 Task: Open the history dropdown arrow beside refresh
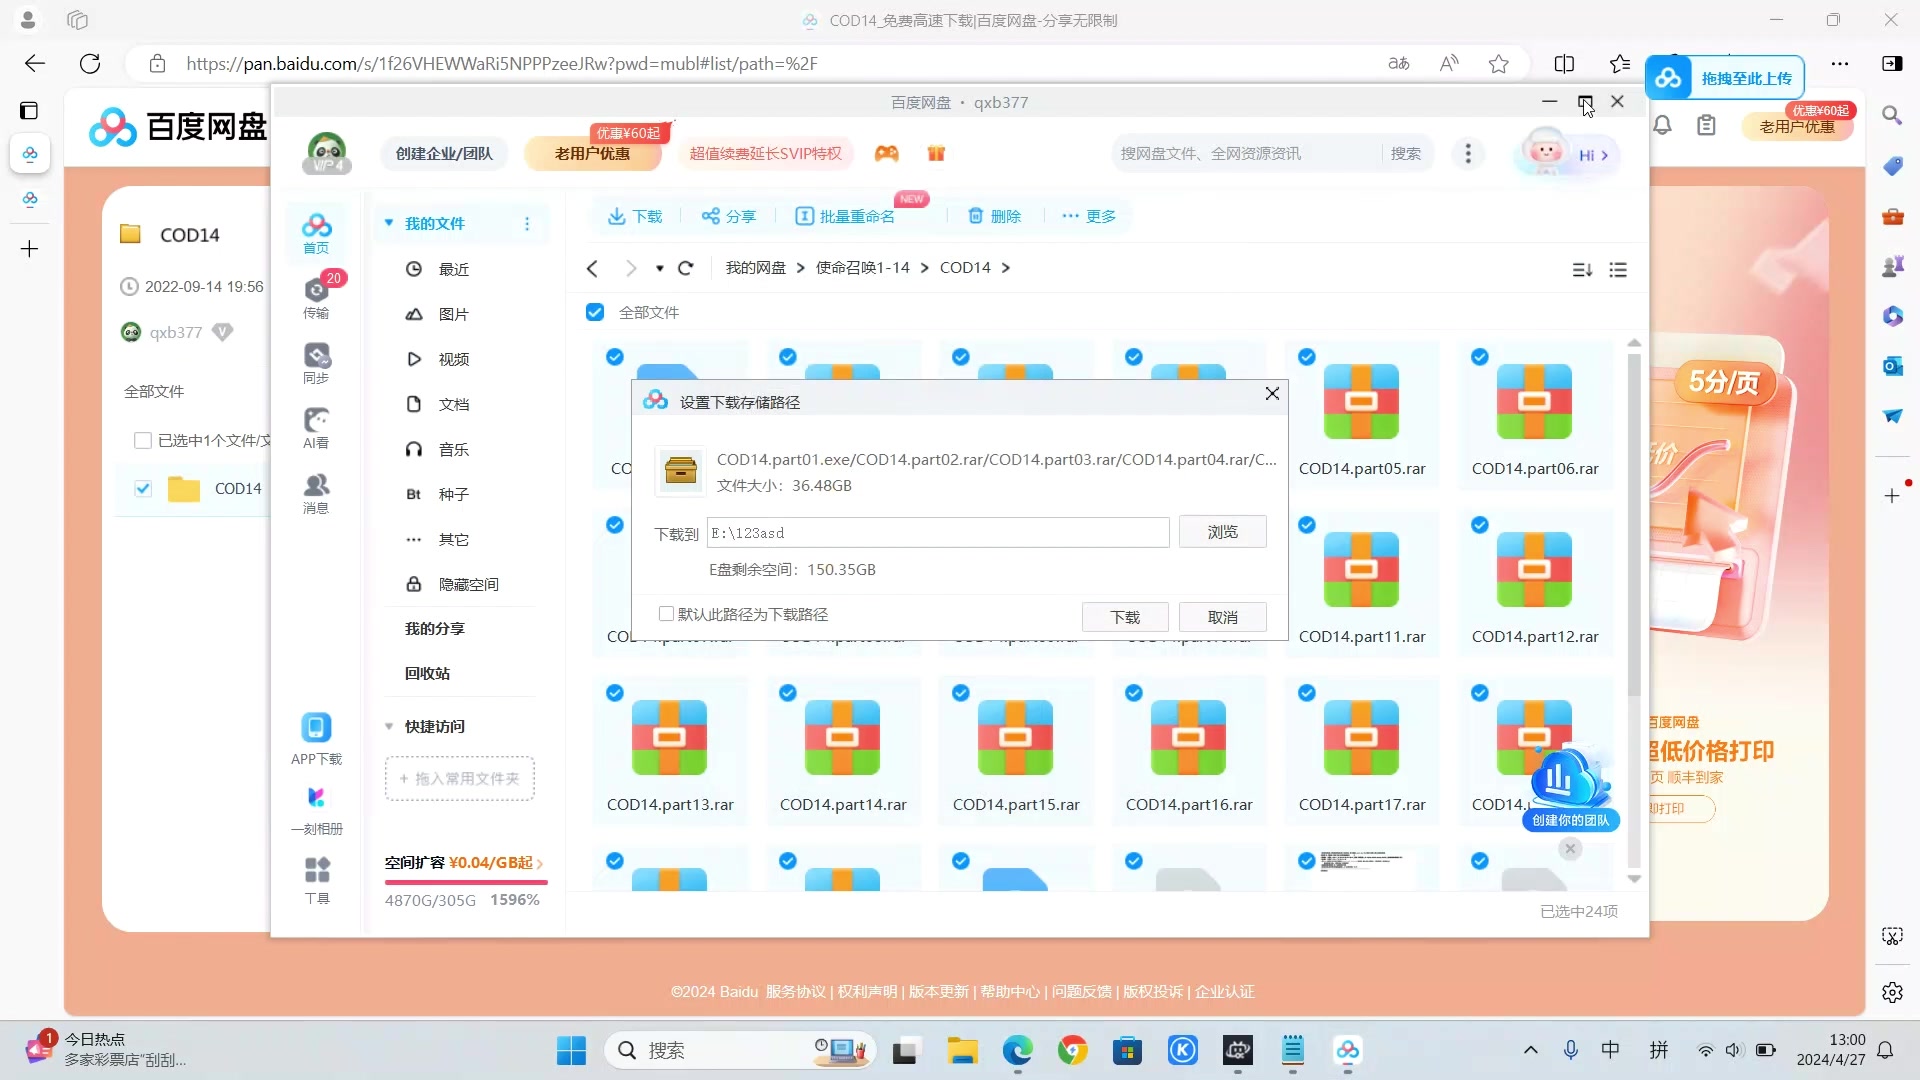pos(660,268)
